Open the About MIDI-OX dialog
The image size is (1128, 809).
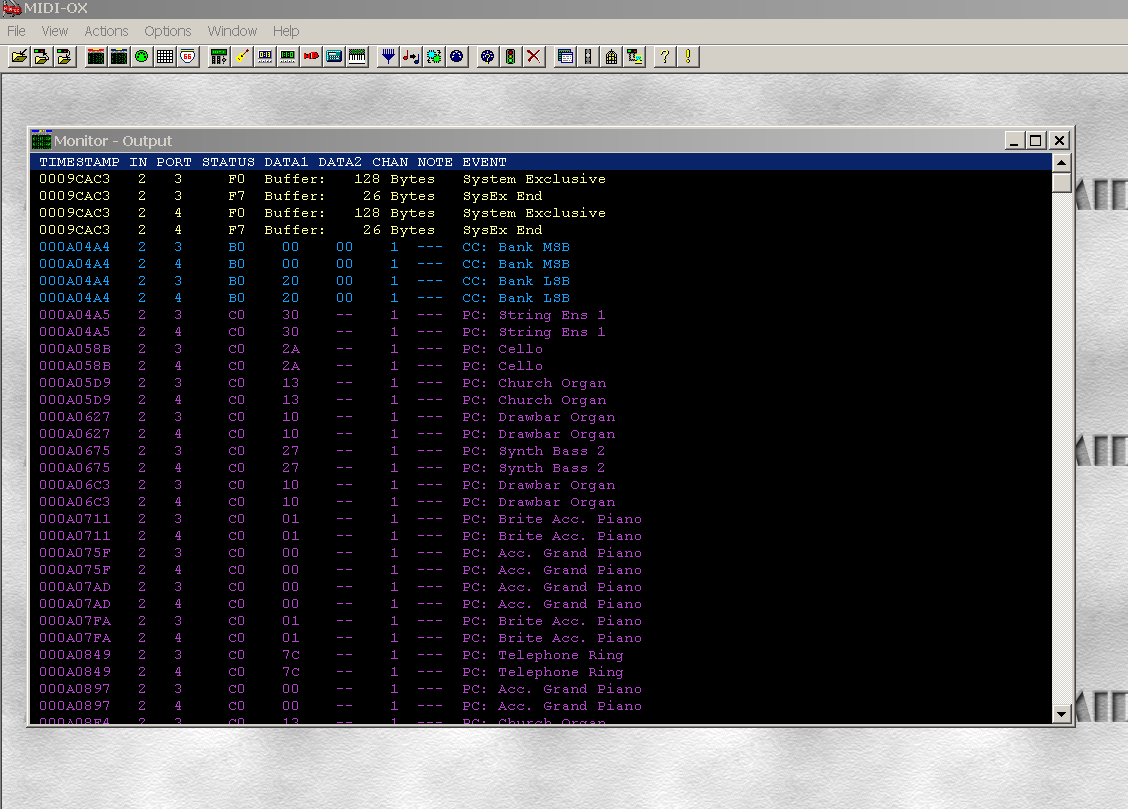(x=687, y=57)
